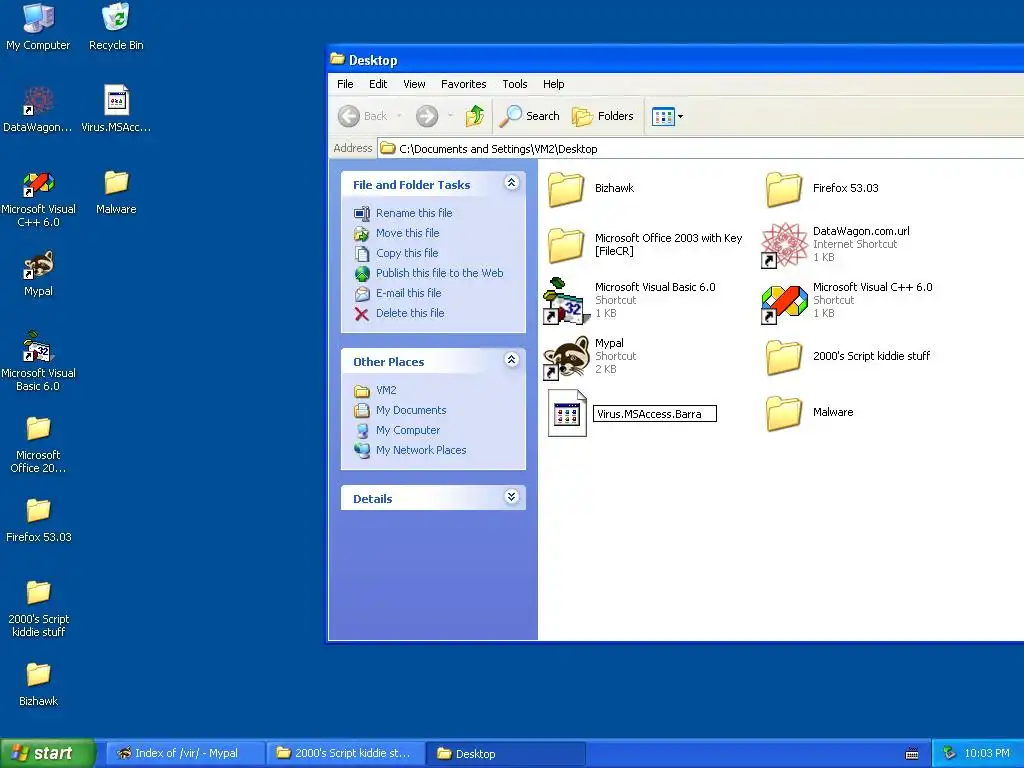
Task: Open the File menu
Action: [345, 84]
